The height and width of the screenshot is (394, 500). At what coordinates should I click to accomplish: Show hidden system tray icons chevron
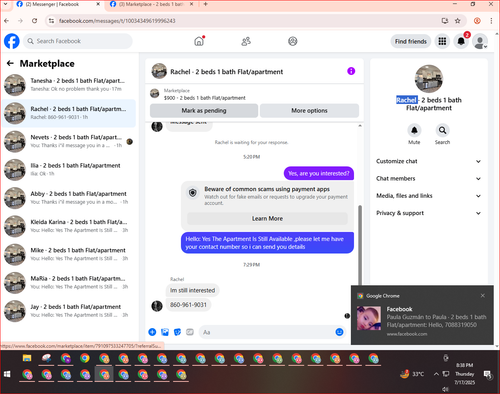point(436,374)
